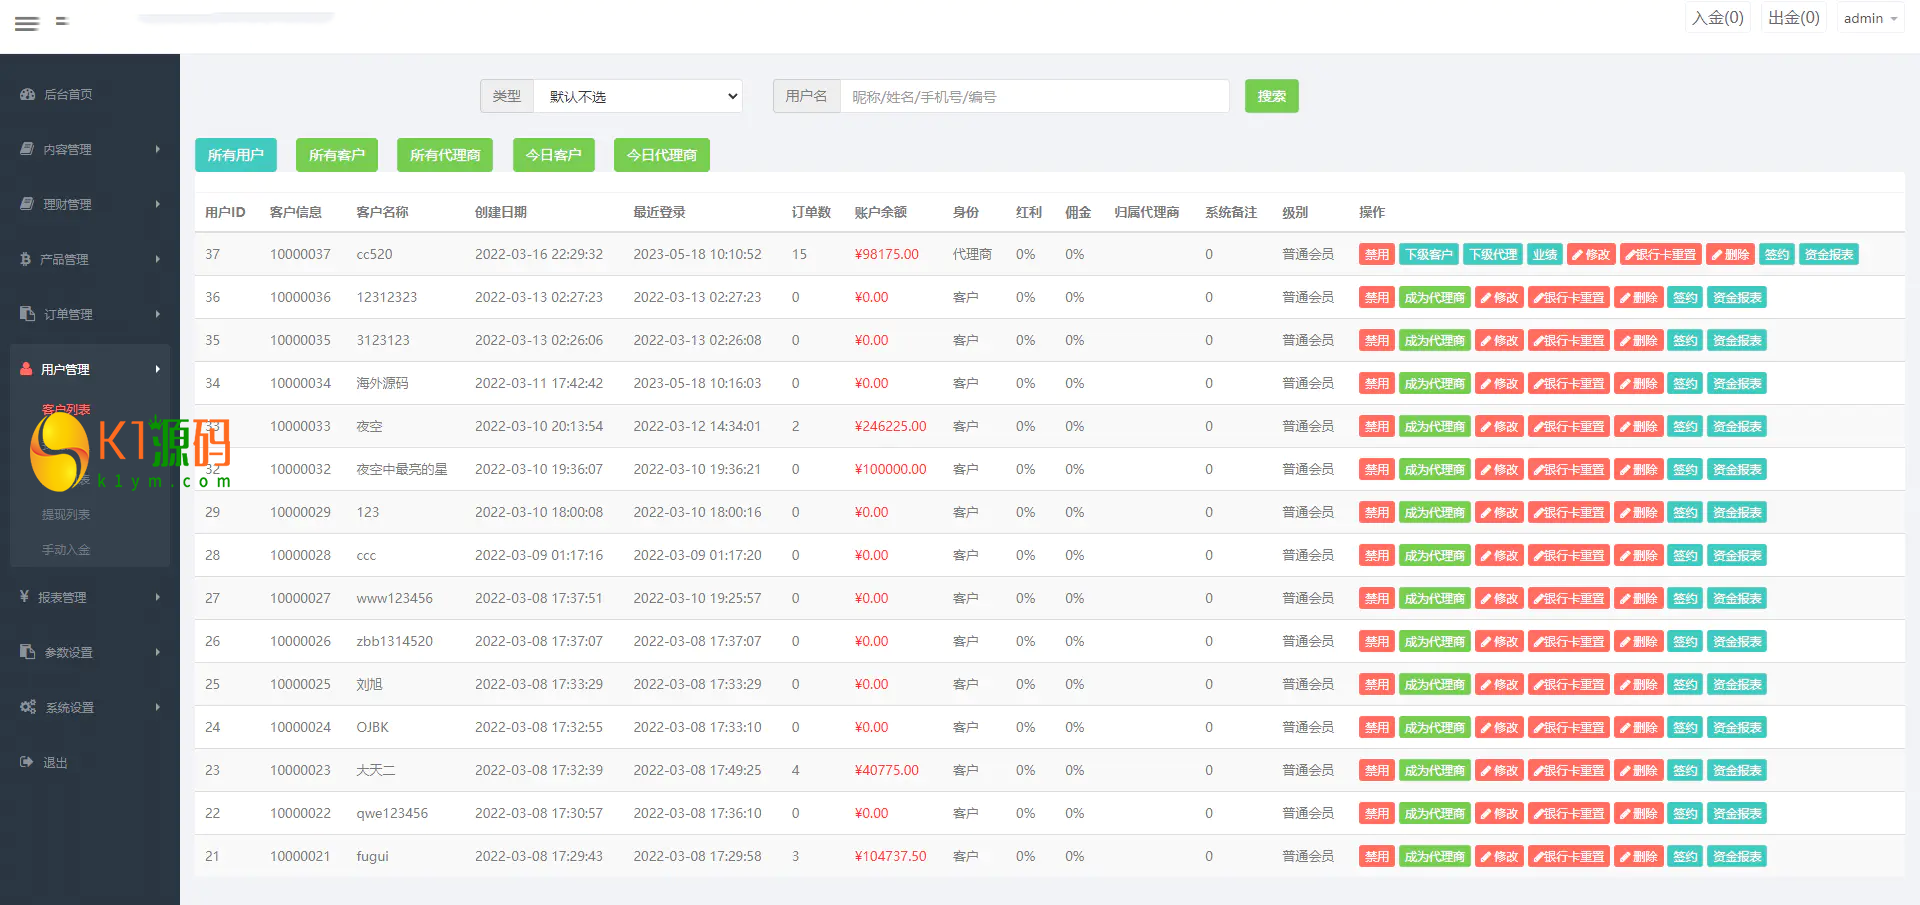The width and height of the screenshot is (1920, 905).
Task: Open the admin account dropdown
Action: pyautogui.click(x=1869, y=19)
